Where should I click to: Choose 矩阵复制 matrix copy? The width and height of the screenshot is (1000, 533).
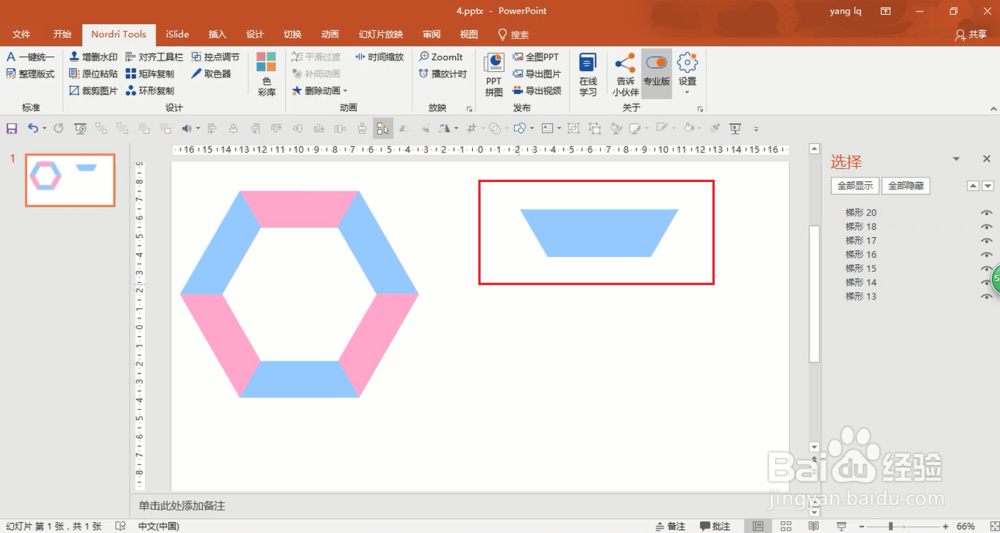coord(150,73)
